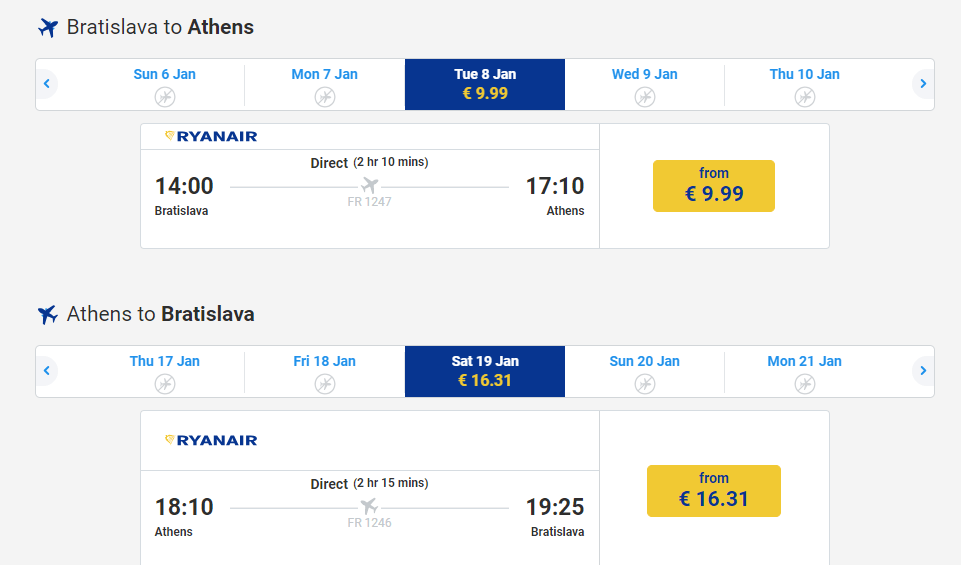Show earlier return dates with left arrow
Viewport: 961px width, 565px height.
(x=47, y=371)
